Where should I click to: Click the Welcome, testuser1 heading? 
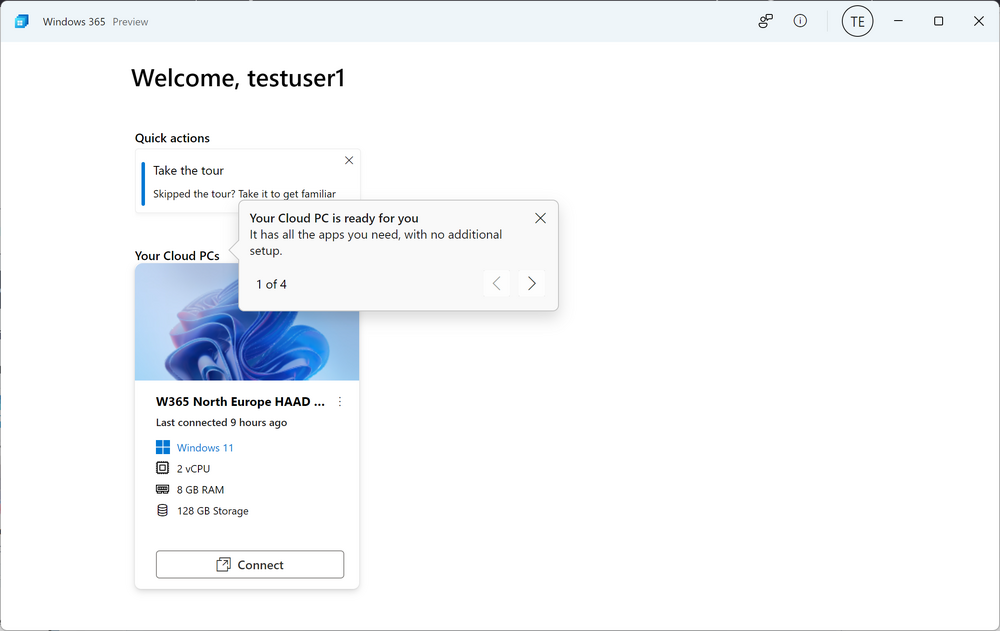point(238,78)
